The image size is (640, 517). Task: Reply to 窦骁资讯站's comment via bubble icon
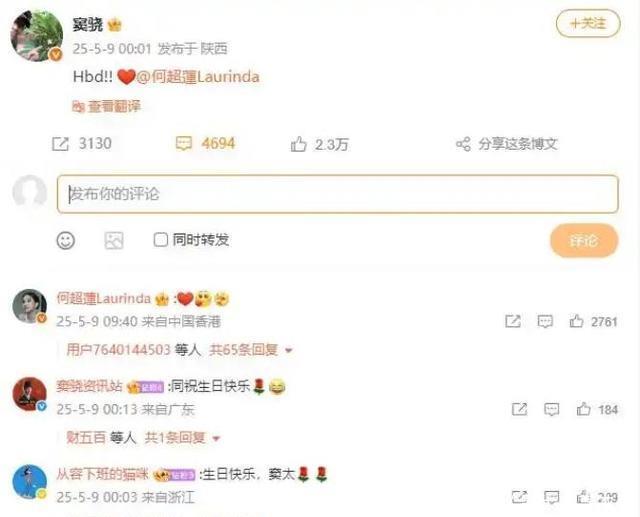click(551, 409)
